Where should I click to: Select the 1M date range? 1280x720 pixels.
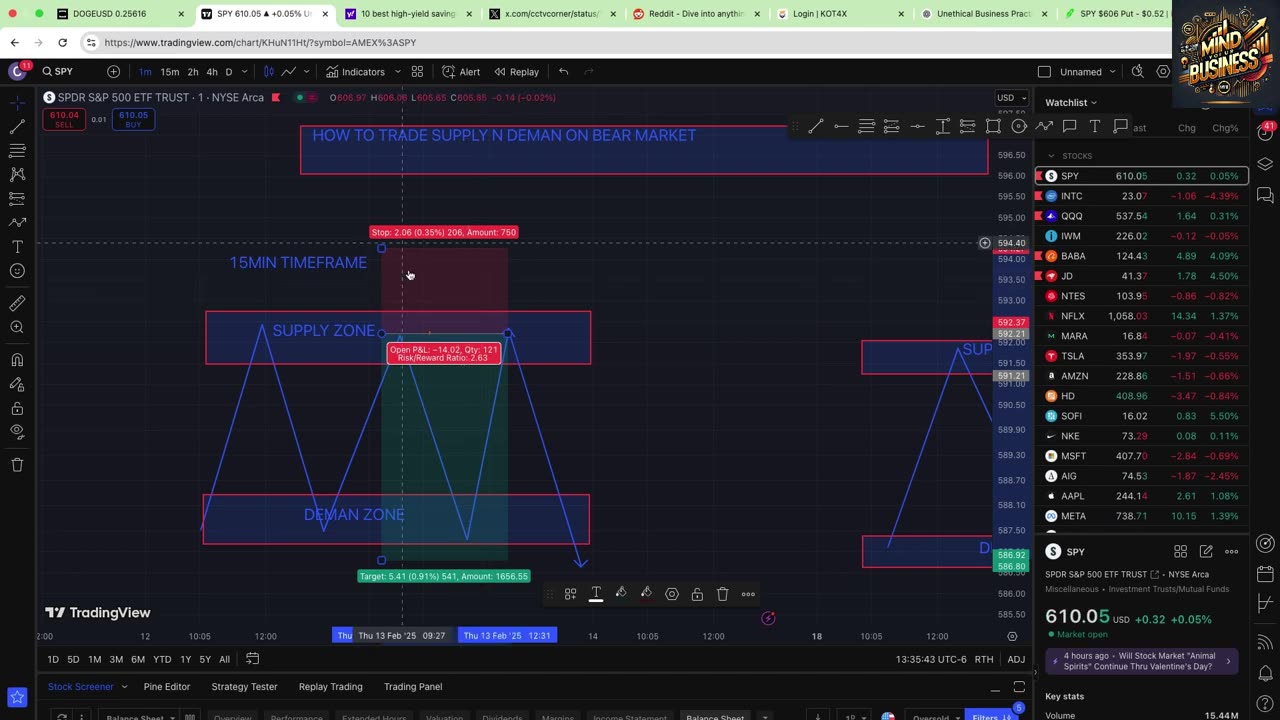point(94,659)
